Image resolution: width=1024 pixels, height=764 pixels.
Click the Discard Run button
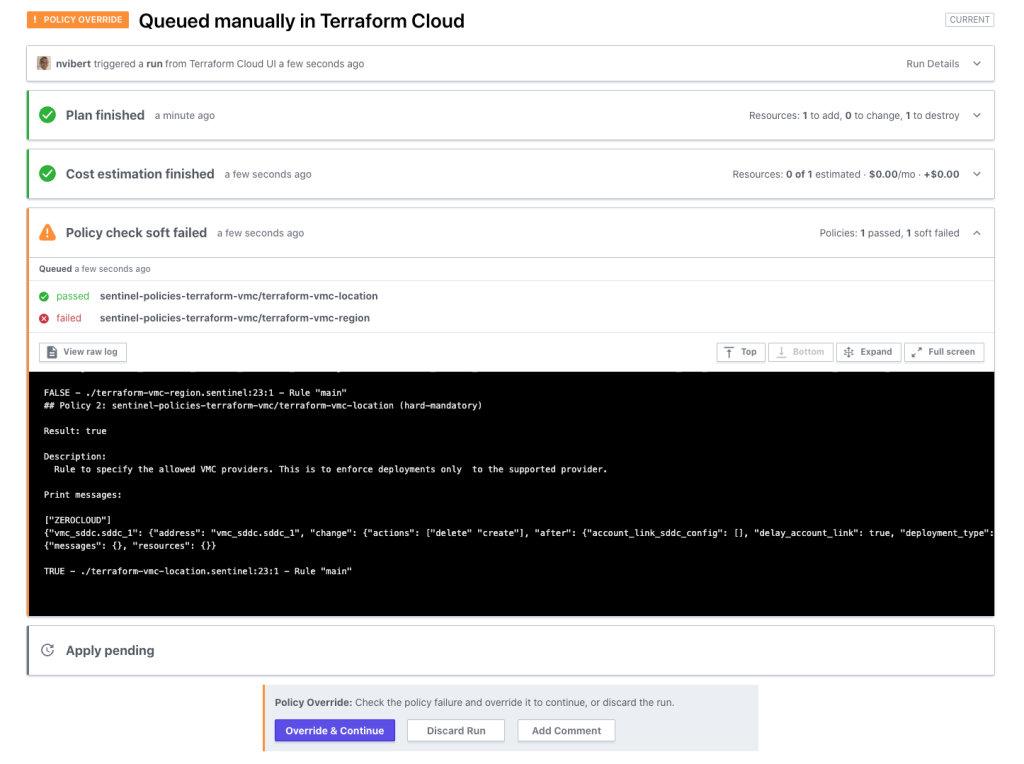tap(456, 731)
